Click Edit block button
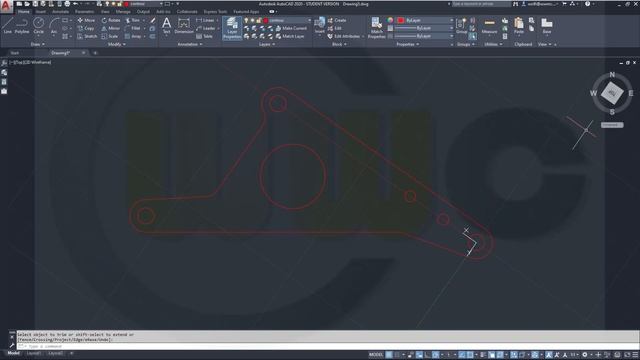Viewport: 640px width, 360px height. [x=334, y=28]
